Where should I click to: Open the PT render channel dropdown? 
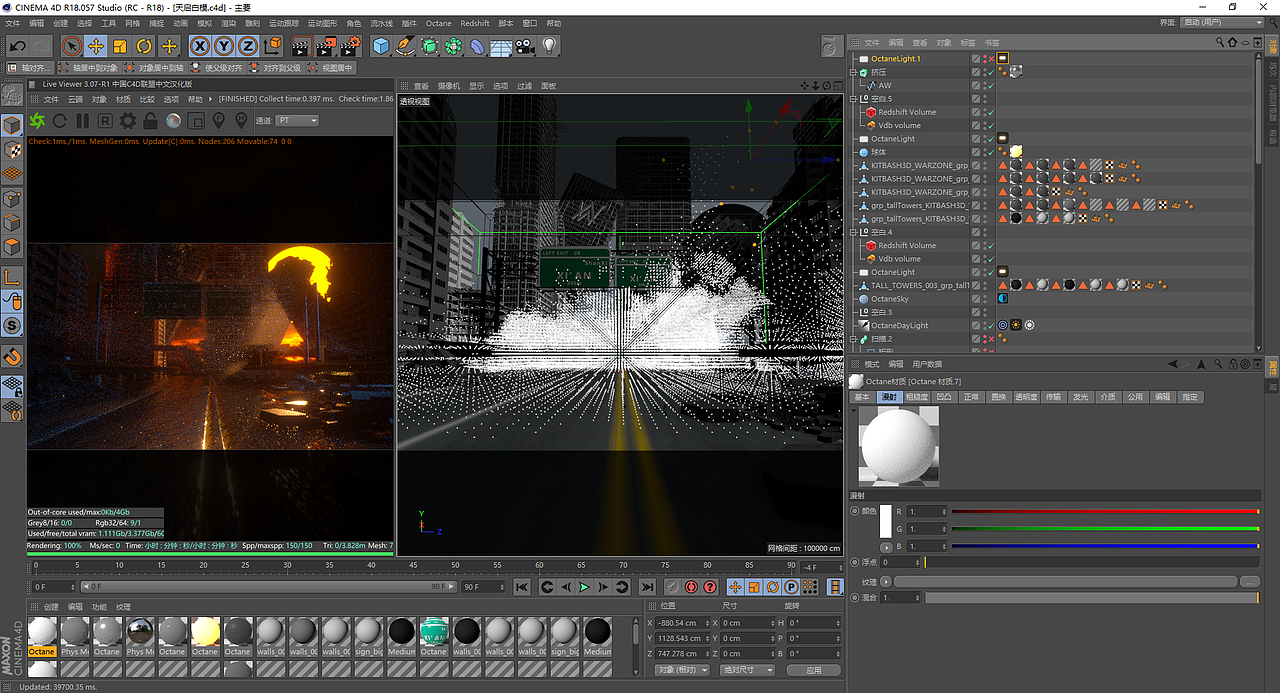pyautogui.click(x=298, y=121)
